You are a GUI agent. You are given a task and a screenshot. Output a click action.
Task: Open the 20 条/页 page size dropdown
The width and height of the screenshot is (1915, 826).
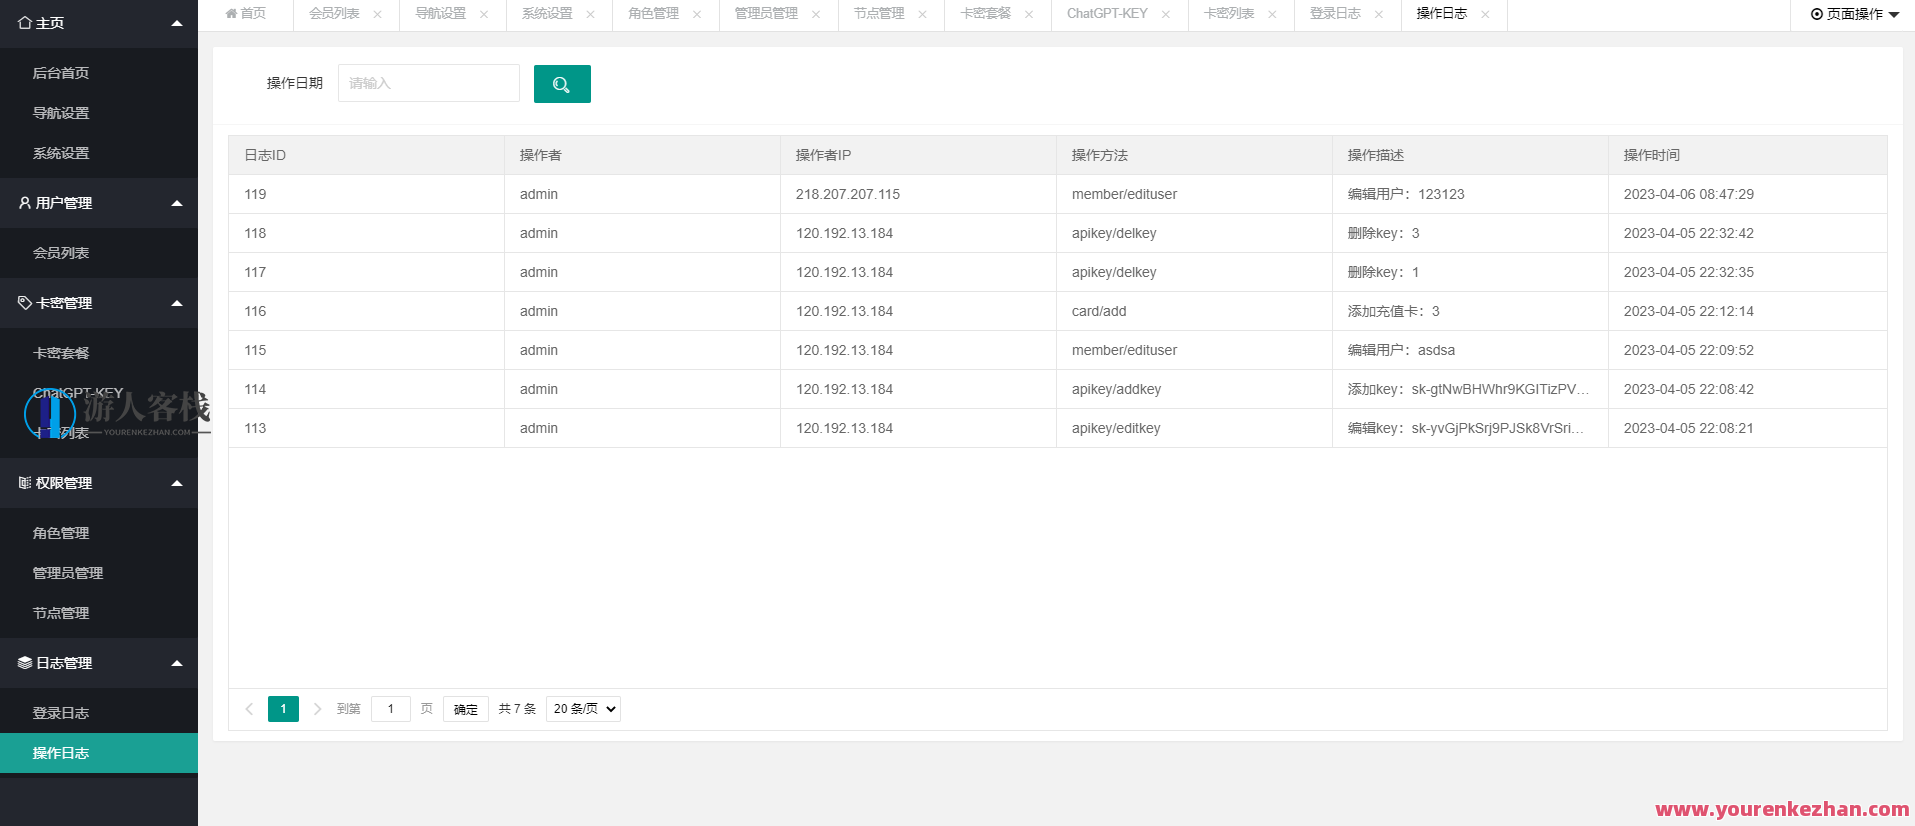[583, 709]
